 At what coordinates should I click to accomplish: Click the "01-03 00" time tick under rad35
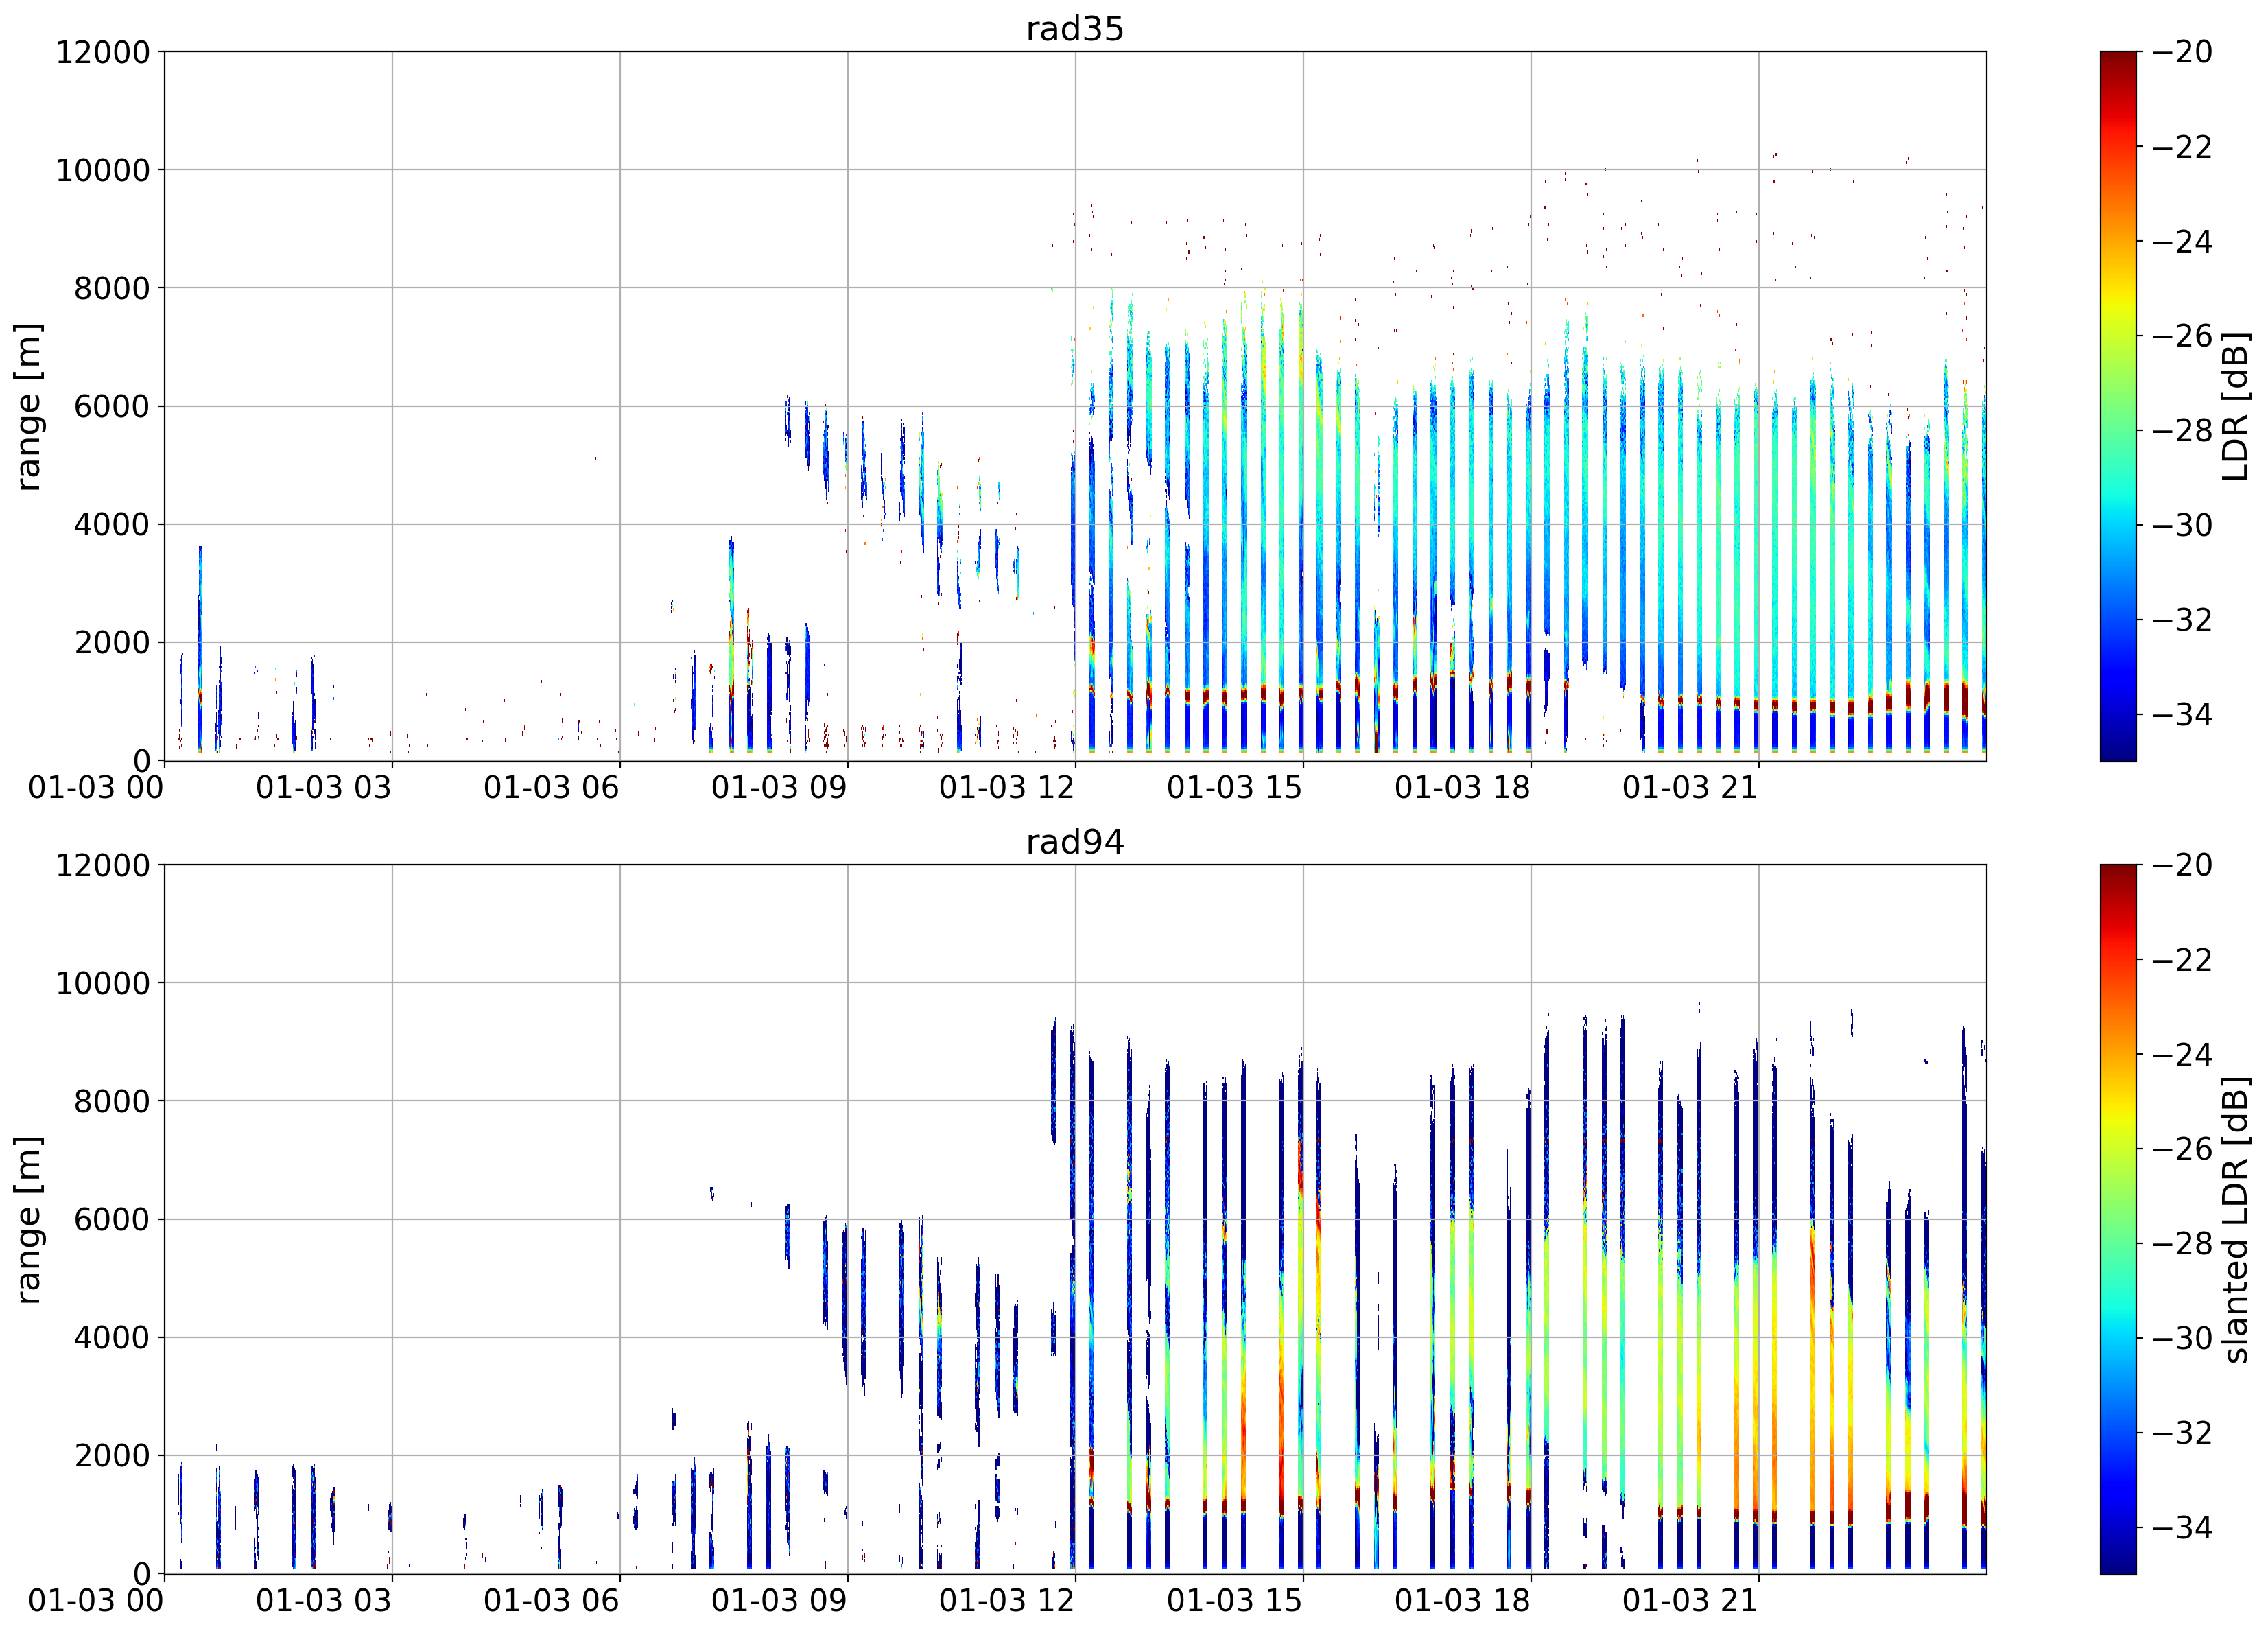(95, 788)
